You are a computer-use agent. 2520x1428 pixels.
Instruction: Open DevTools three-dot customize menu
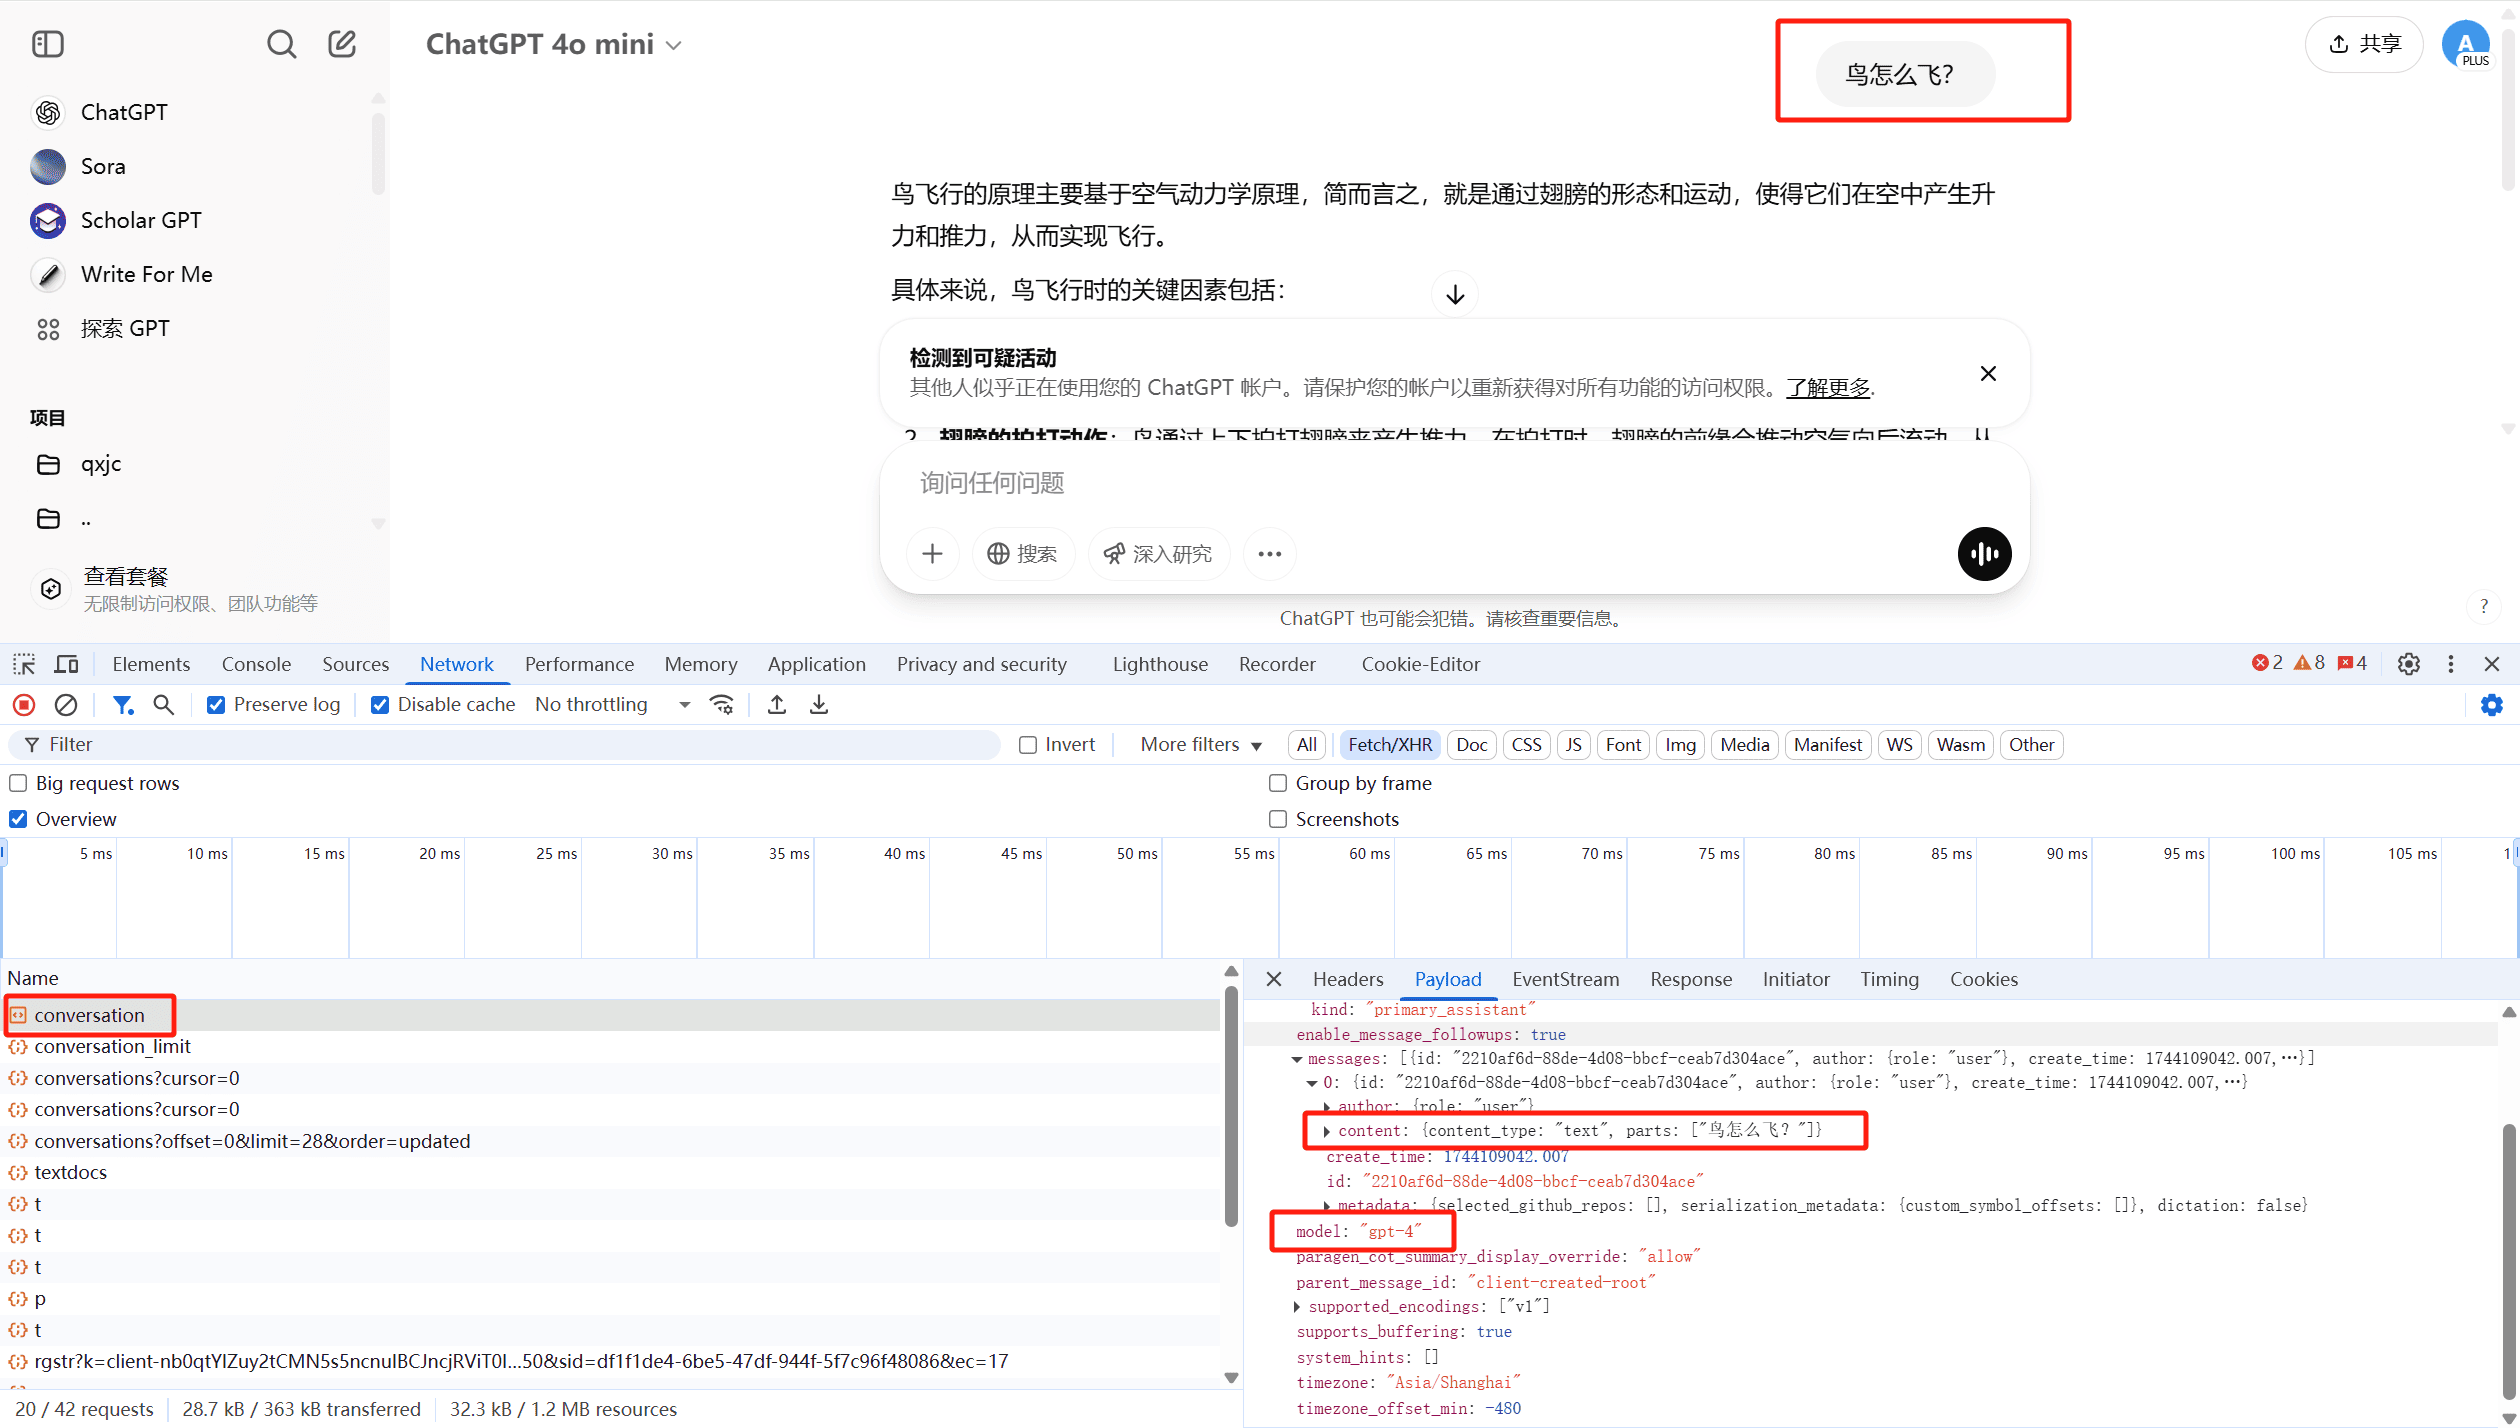(x=2451, y=664)
